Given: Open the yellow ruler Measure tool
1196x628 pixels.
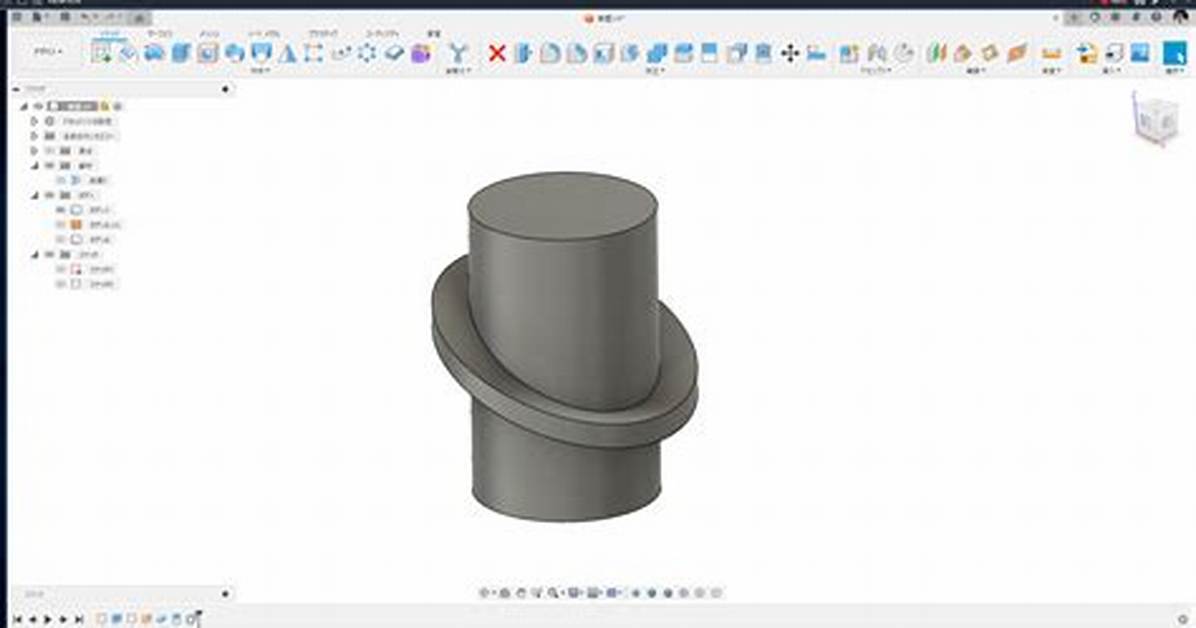Looking at the screenshot, I should click(1052, 53).
